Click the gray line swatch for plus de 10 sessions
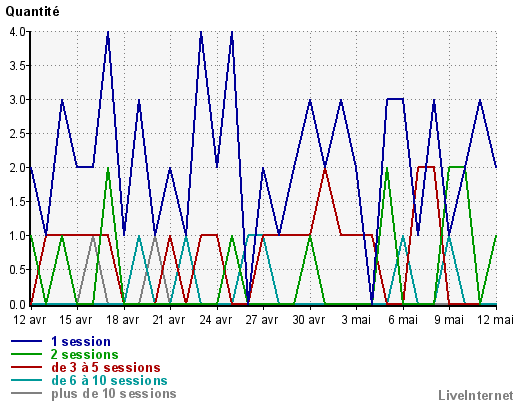The image size is (520, 405). pos(27,393)
